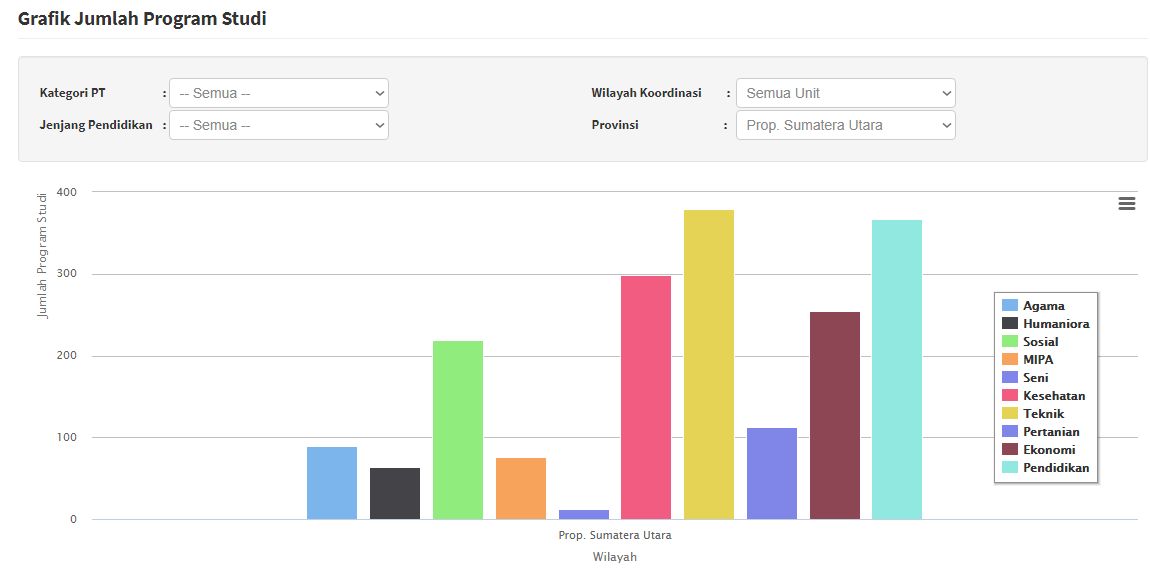The height and width of the screenshot is (572, 1150).
Task: Toggle the Seni legend item
Action: point(1035,378)
